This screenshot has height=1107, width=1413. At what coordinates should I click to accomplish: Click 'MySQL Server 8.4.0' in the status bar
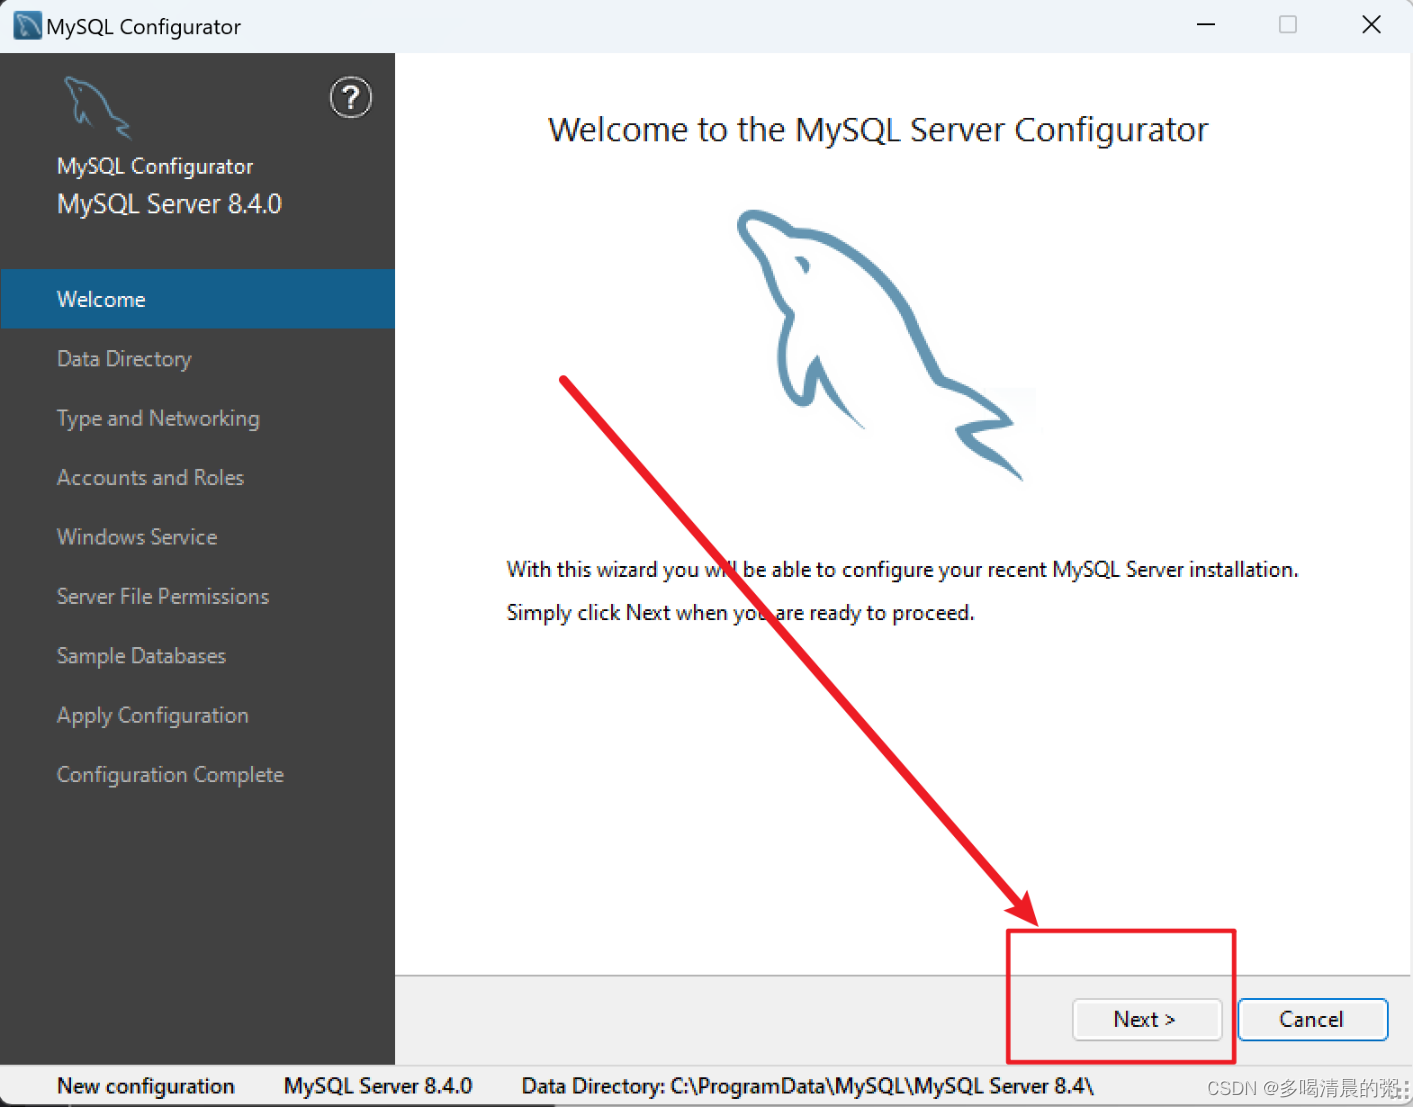click(x=378, y=1087)
